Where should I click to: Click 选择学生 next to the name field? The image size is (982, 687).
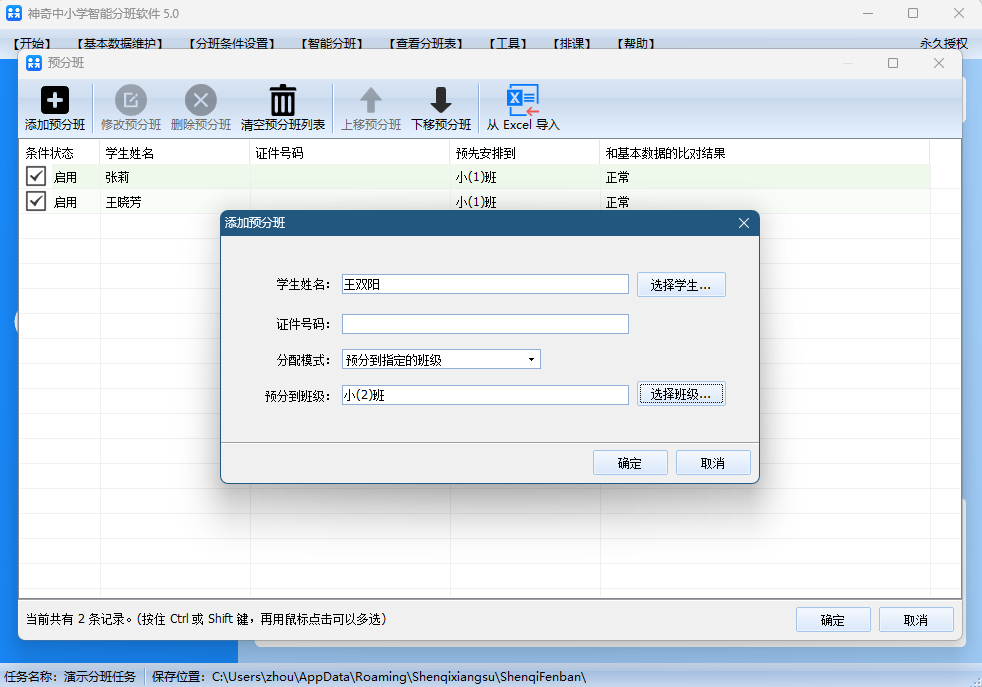[681, 284]
